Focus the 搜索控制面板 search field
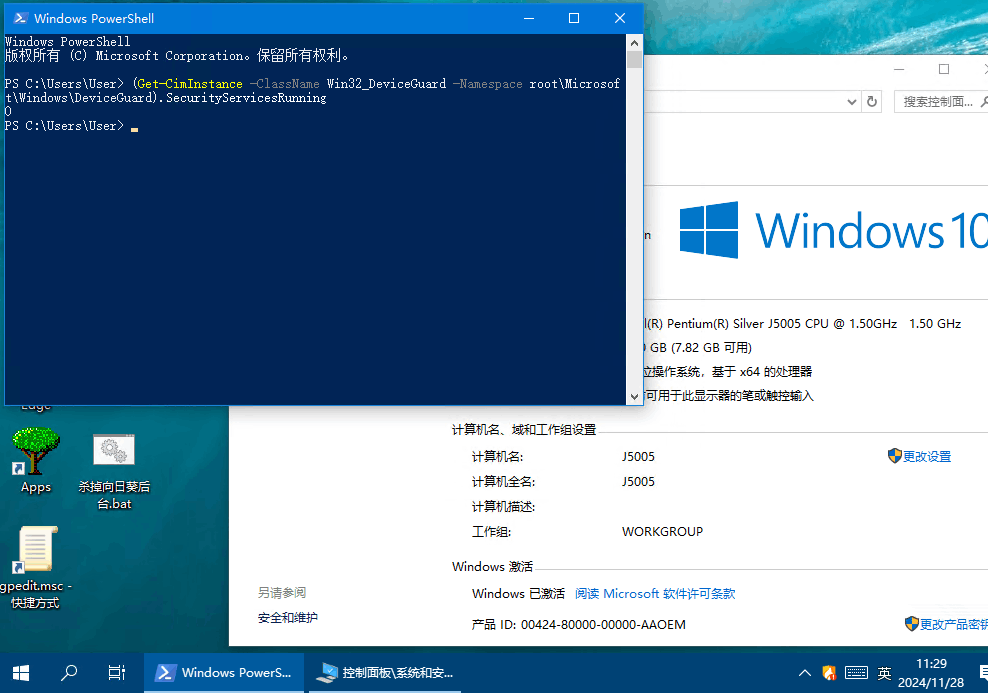This screenshot has height=693, width=988. coord(941,101)
